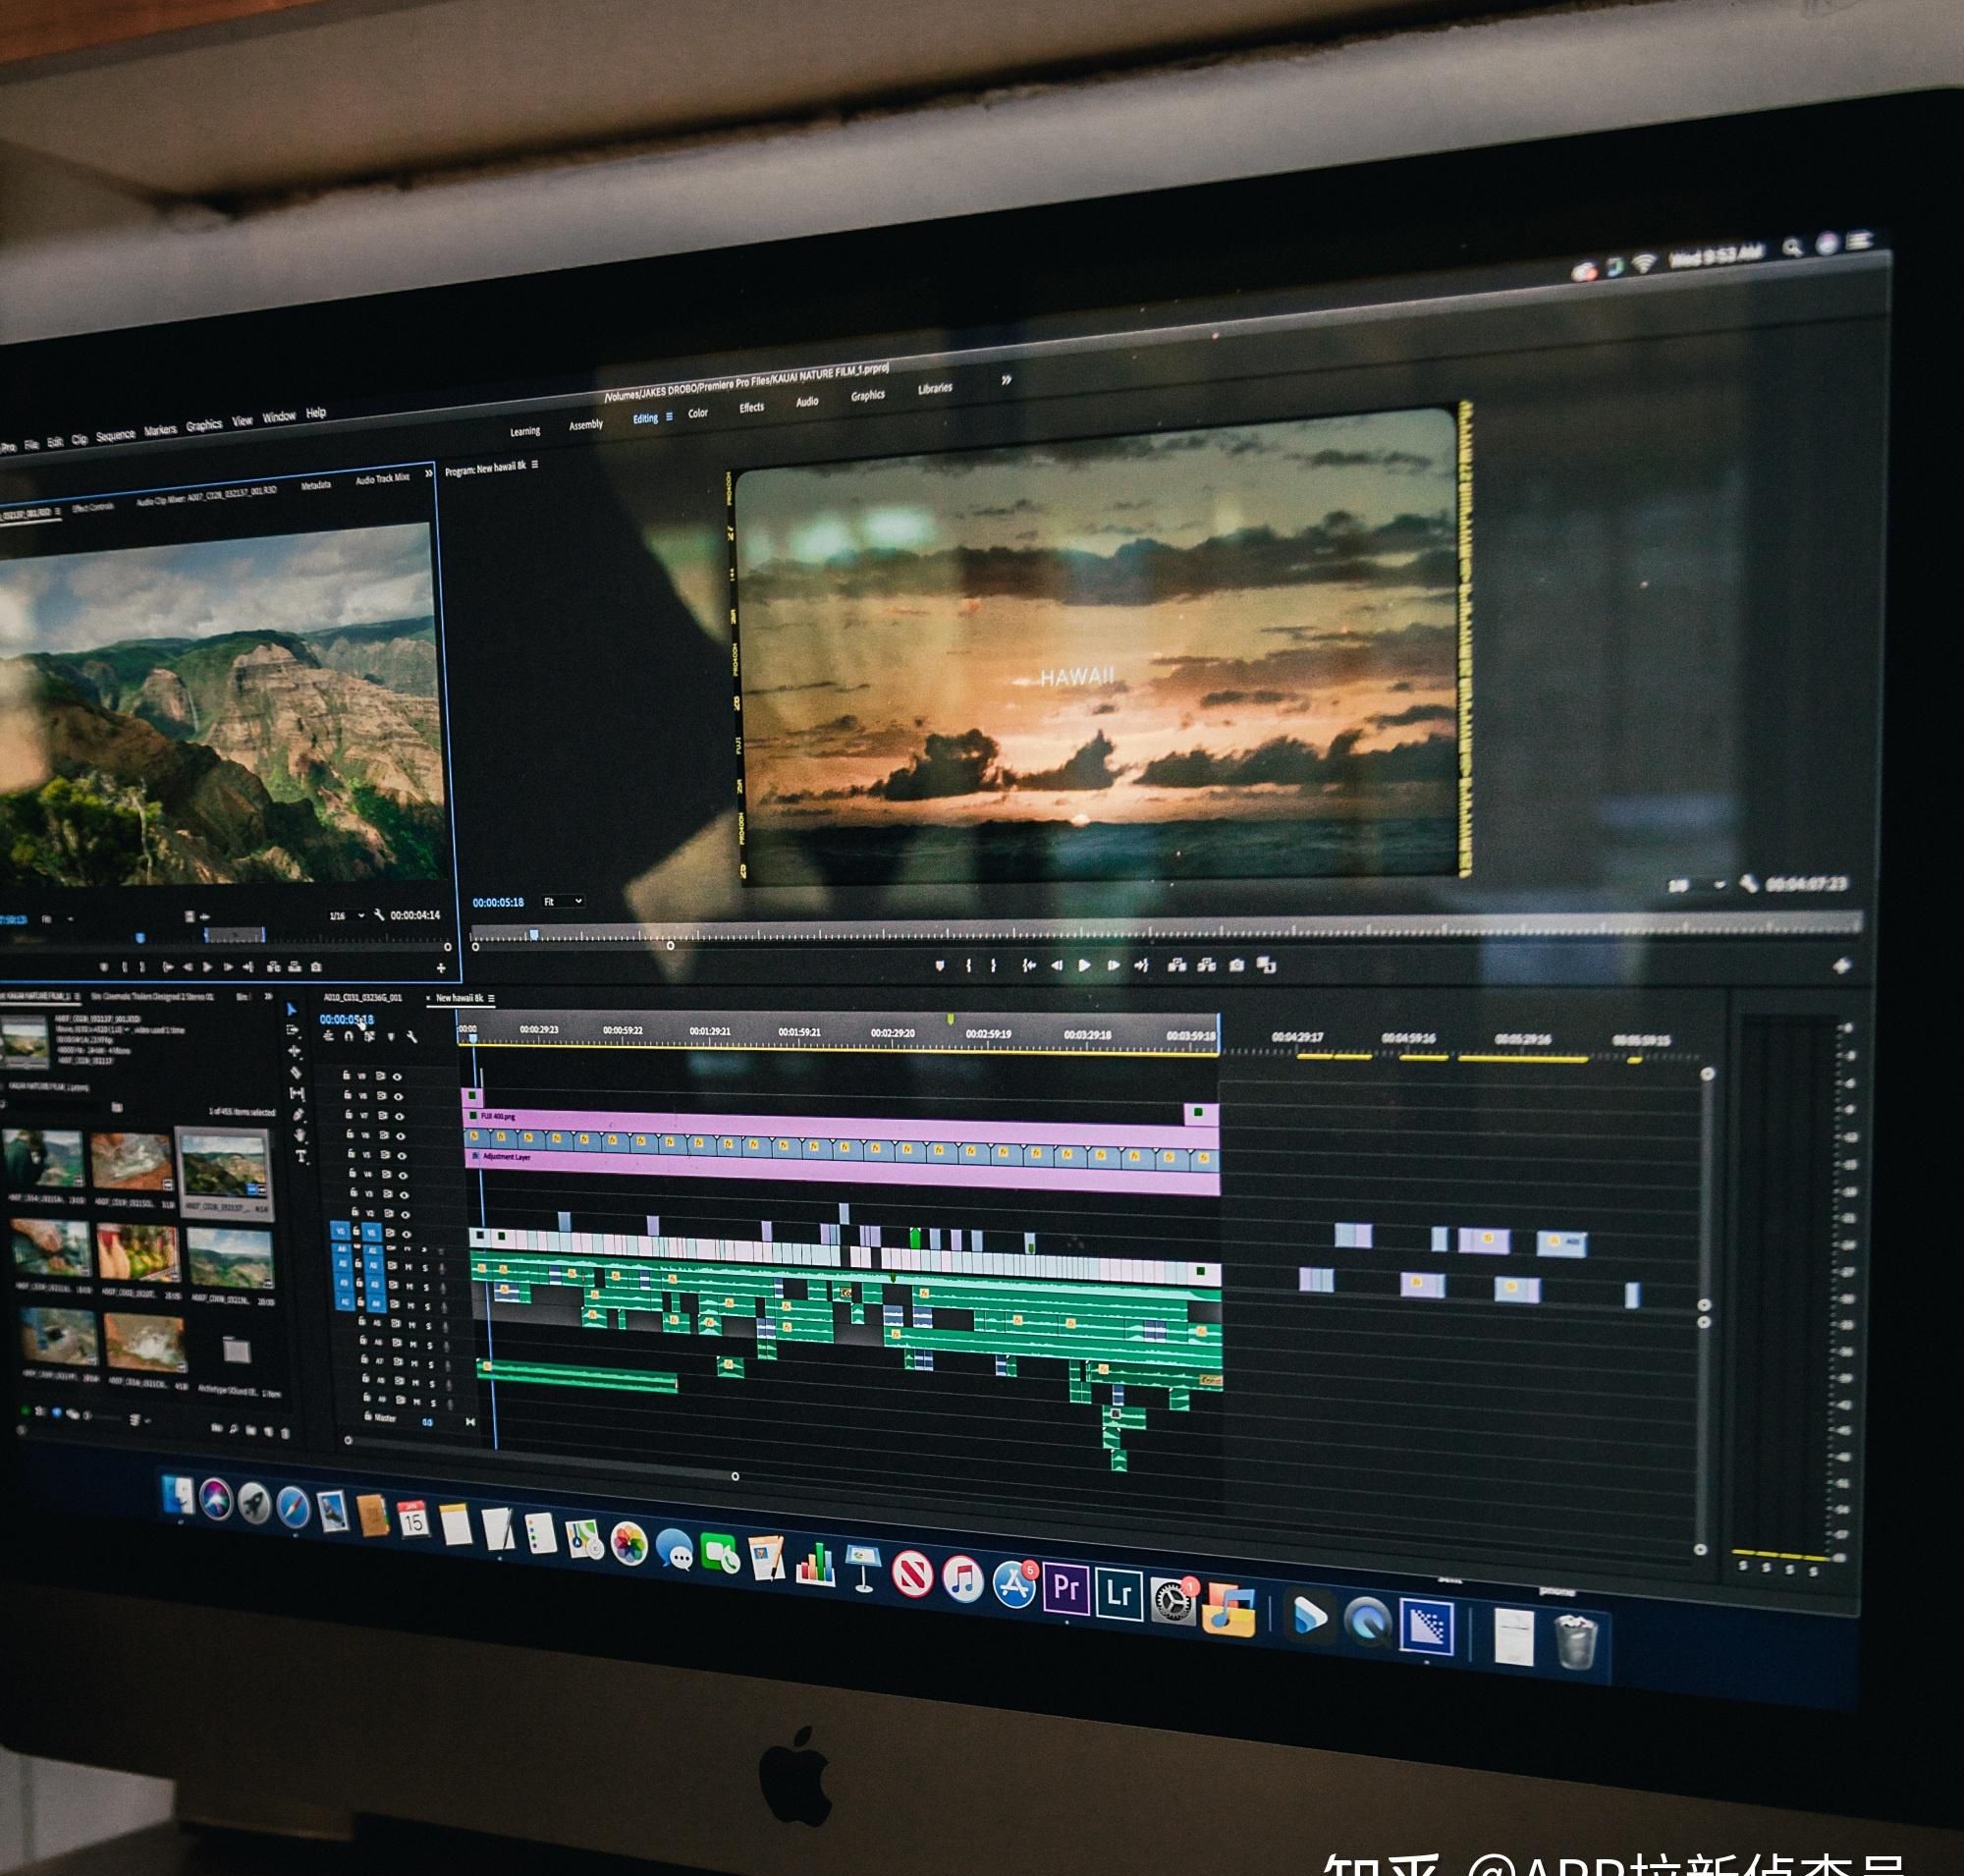Switch to the Color workspace tab
Viewport: 1964px width, 1876px height.
698,412
